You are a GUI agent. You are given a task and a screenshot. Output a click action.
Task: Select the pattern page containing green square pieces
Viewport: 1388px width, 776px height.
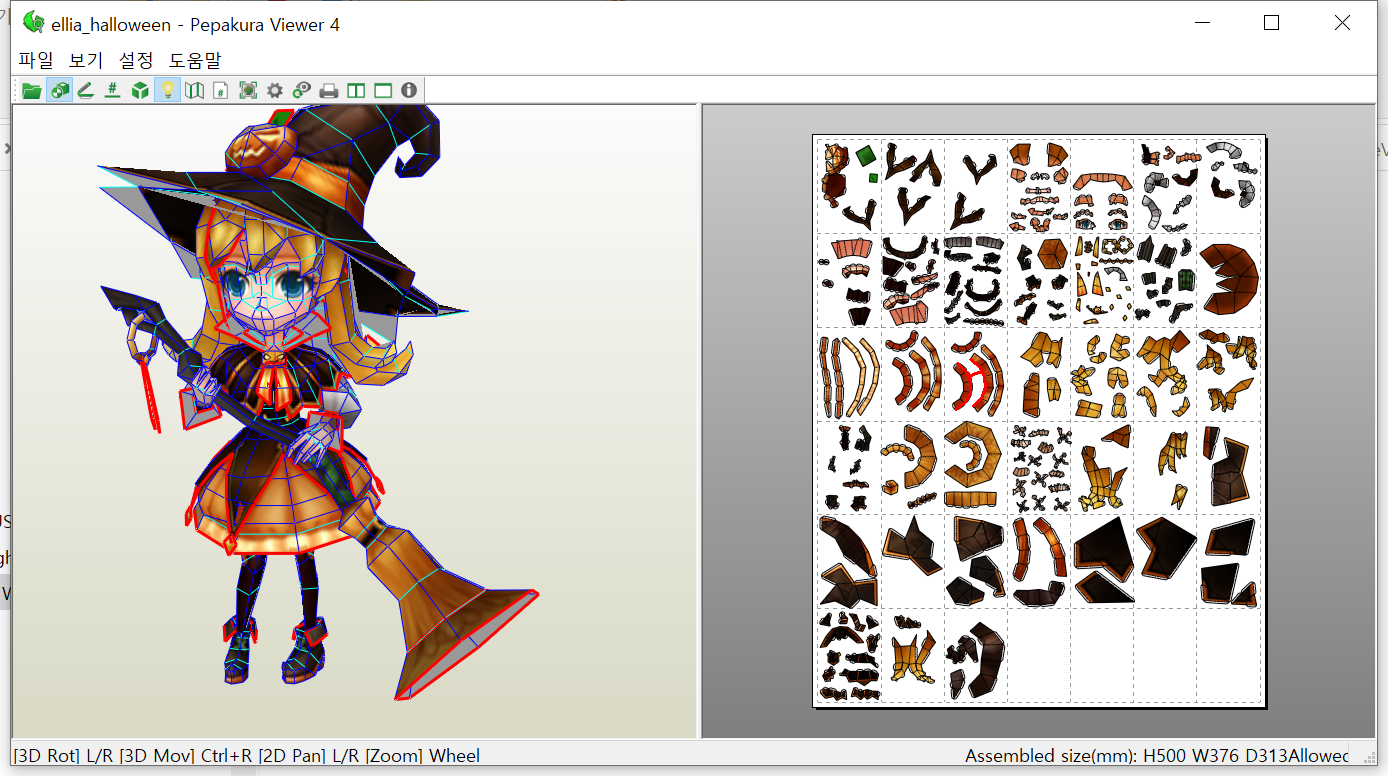coord(848,185)
